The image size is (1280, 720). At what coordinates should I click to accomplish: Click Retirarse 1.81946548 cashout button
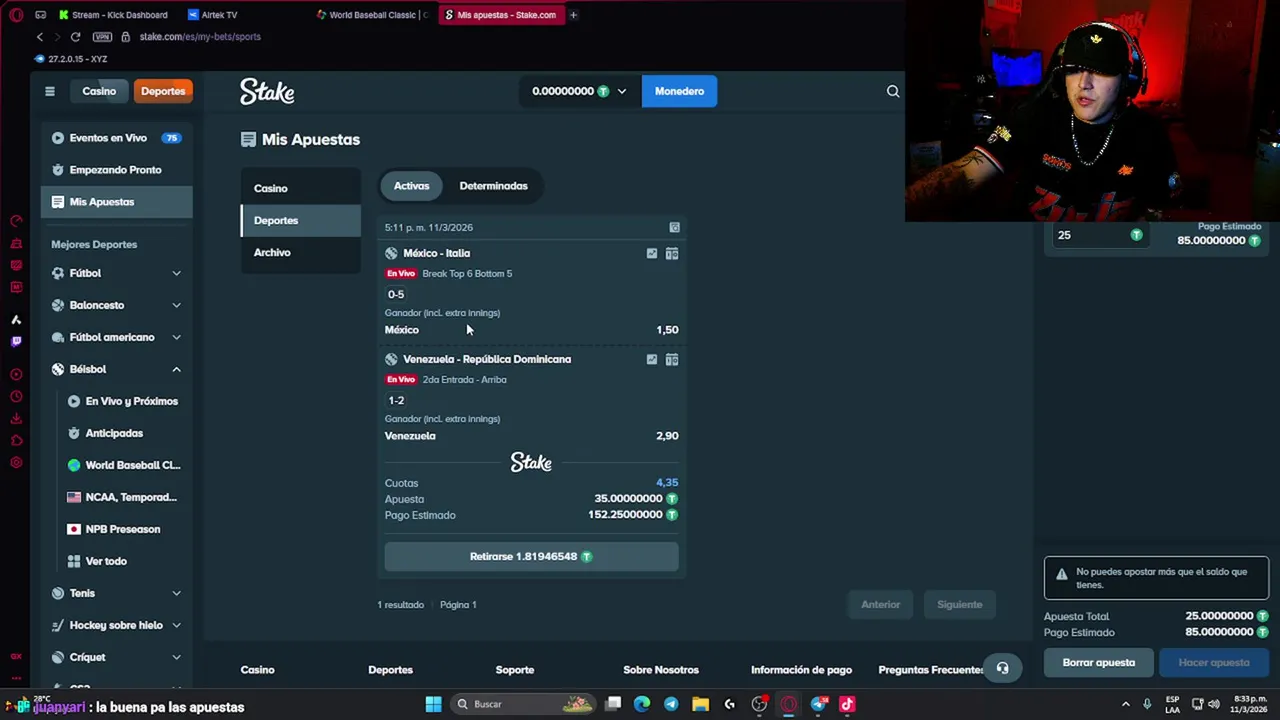pos(531,556)
